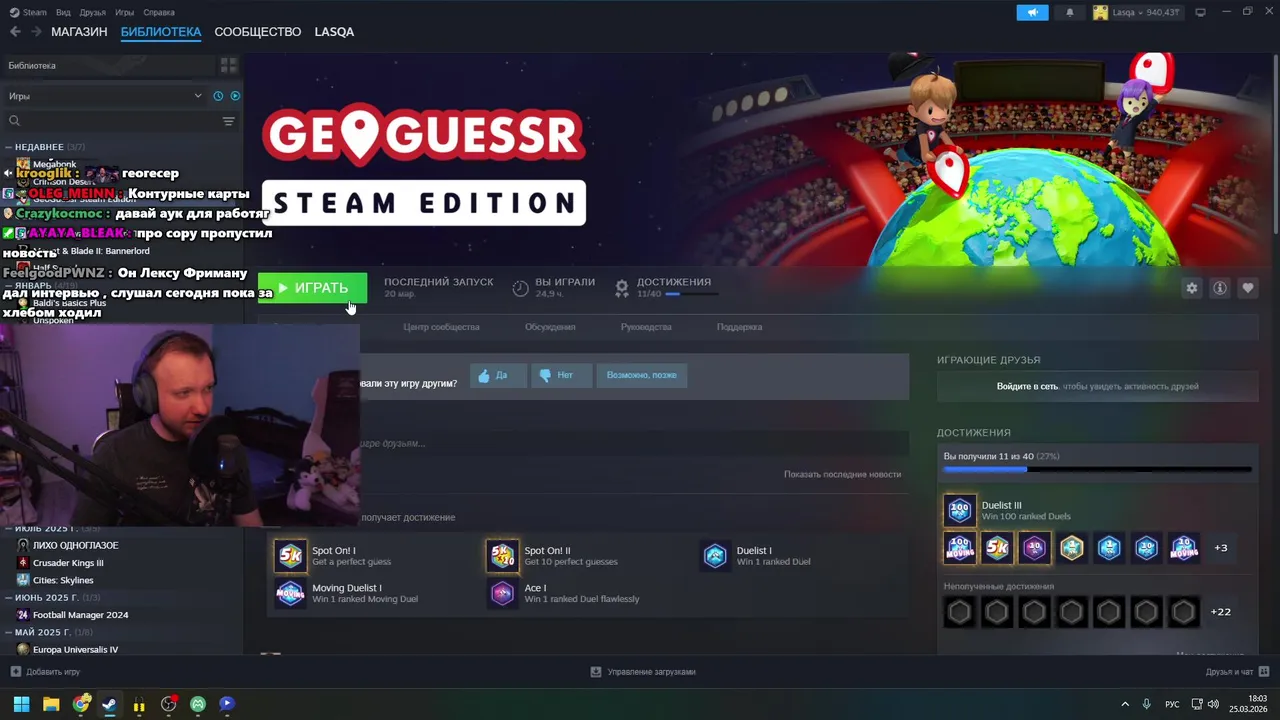Open the Duelist III achievement icon
The height and width of the screenshot is (720, 1280).
click(960, 510)
